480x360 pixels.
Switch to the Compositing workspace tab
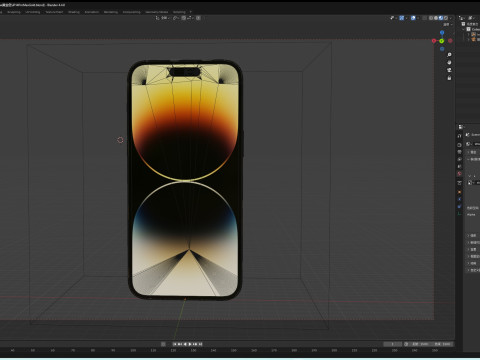[x=131, y=12]
